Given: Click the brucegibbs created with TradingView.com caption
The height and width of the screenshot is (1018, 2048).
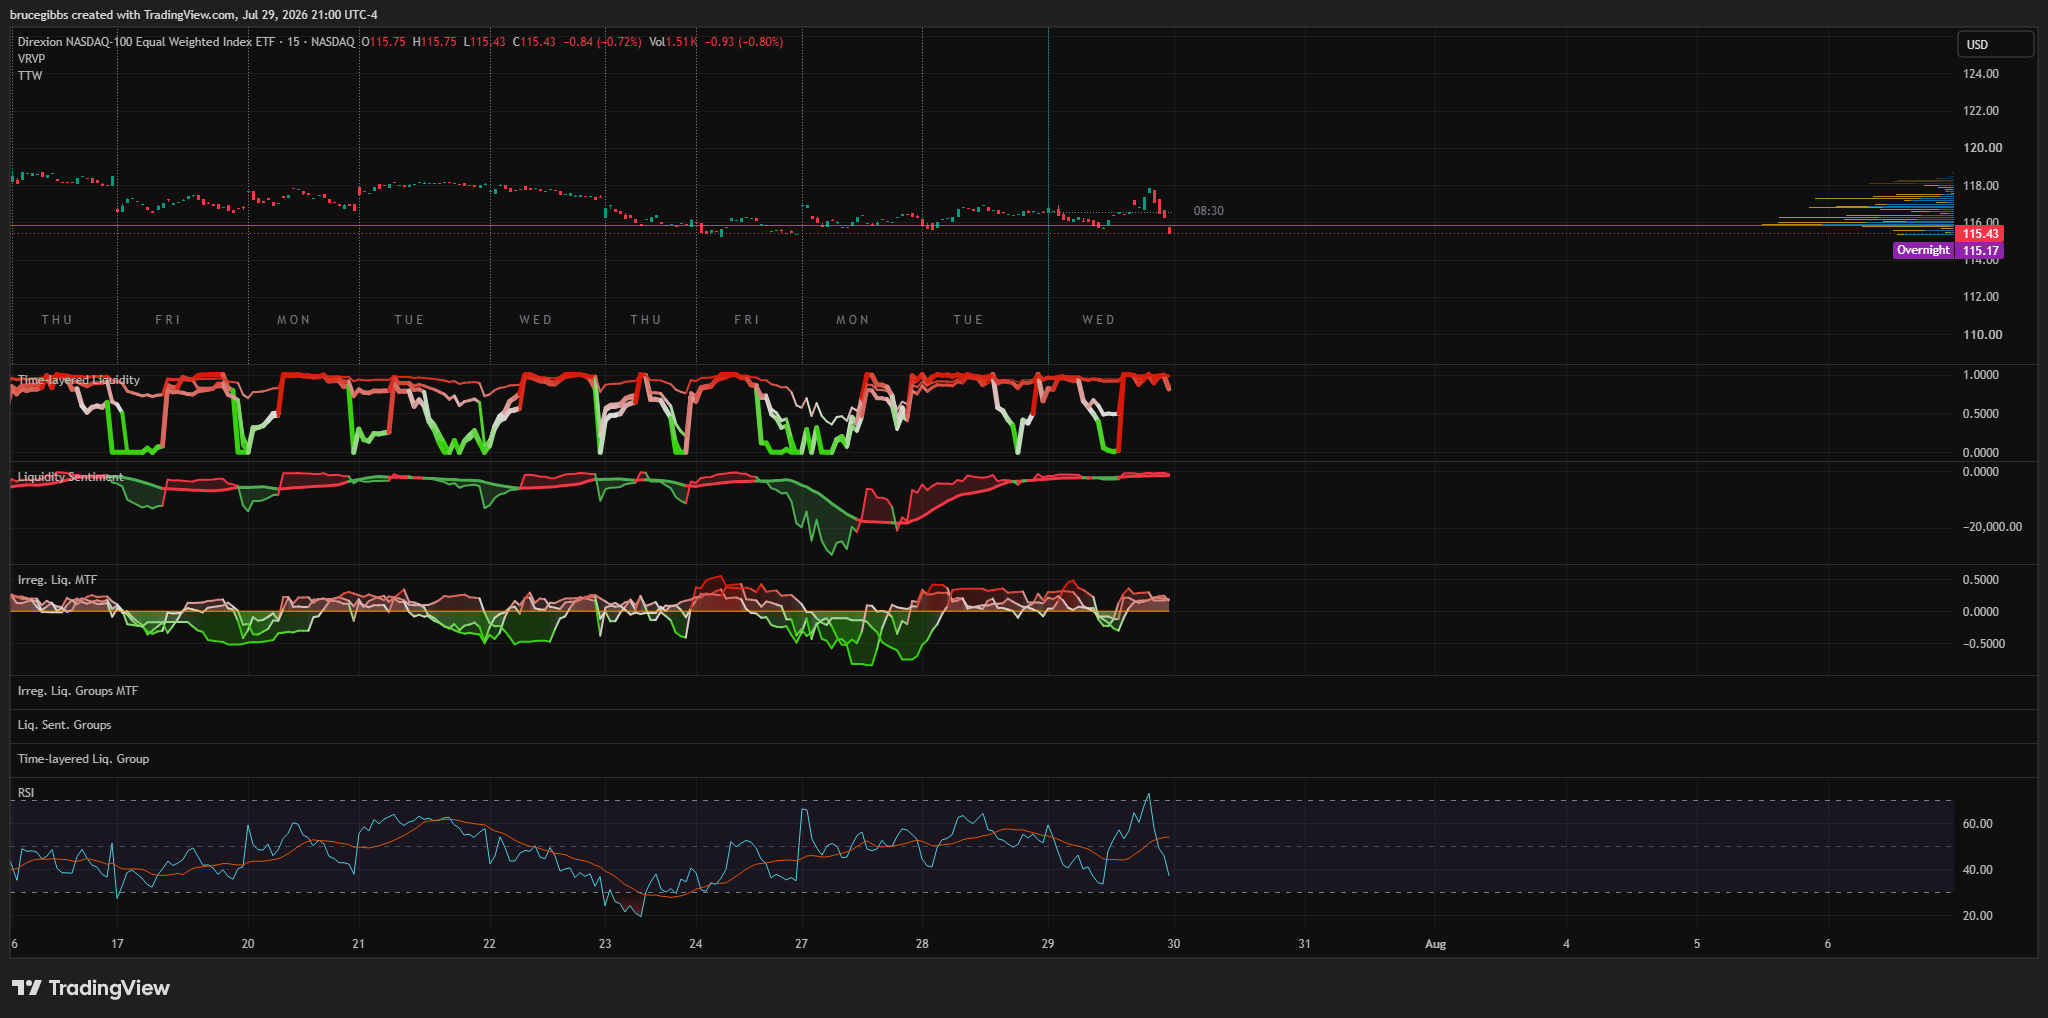Looking at the screenshot, I should (194, 15).
